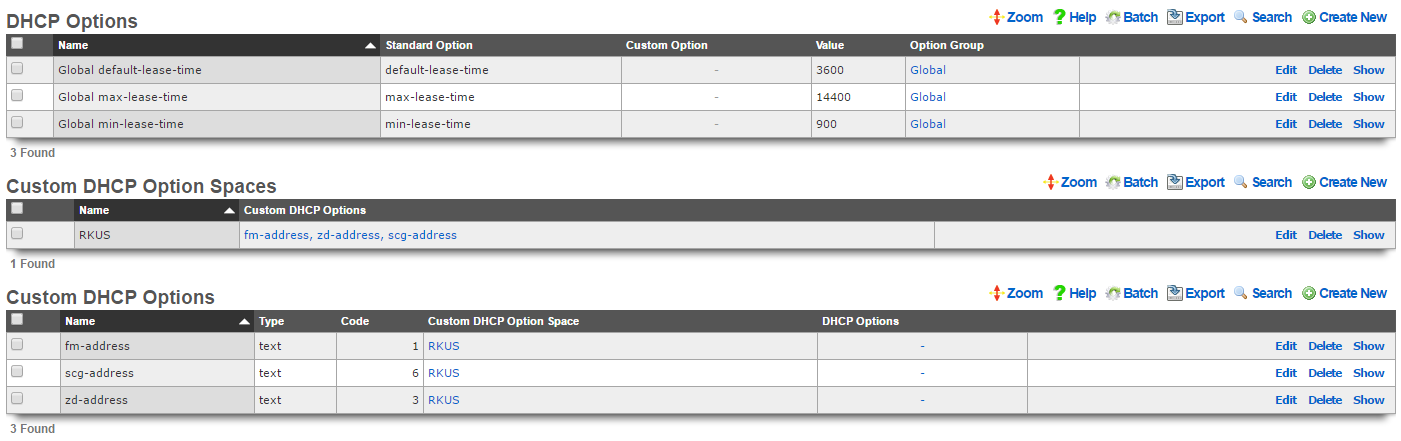Click Create New plus icon for Custom DHCP Options
This screenshot has height=441, width=1401.
[x=1309, y=293]
